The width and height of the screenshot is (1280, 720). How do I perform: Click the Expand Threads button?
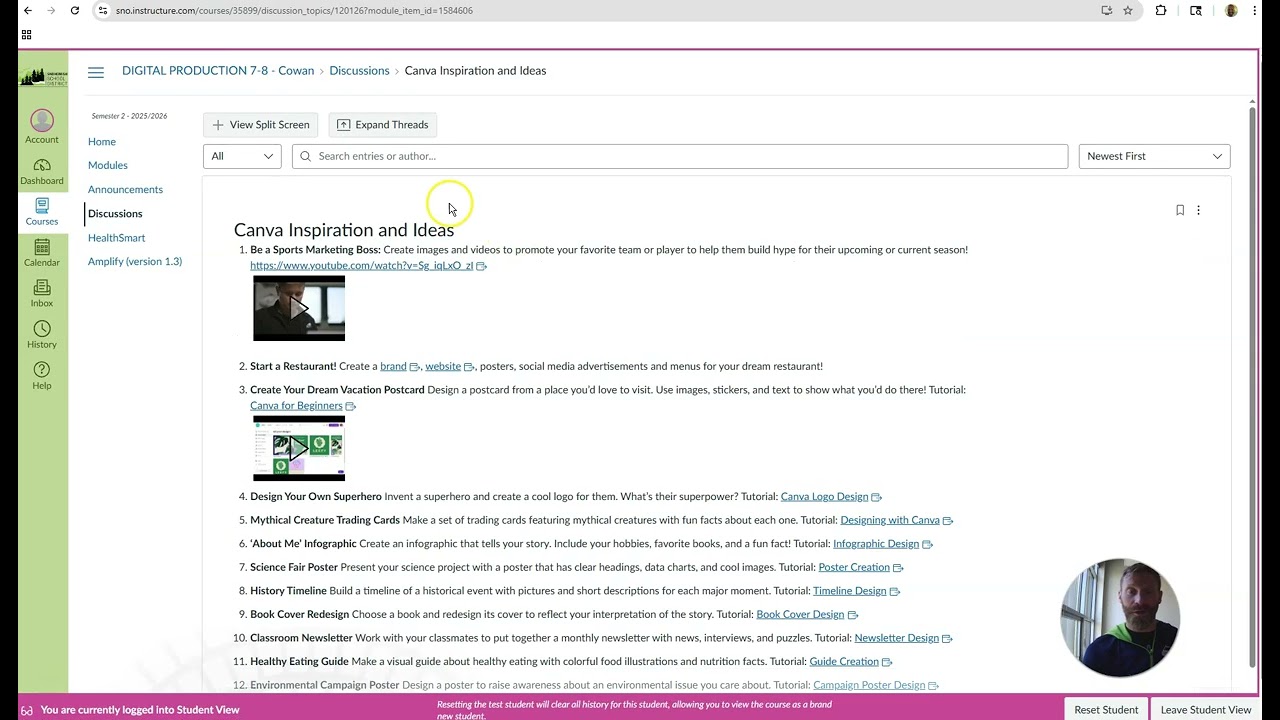coord(383,125)
